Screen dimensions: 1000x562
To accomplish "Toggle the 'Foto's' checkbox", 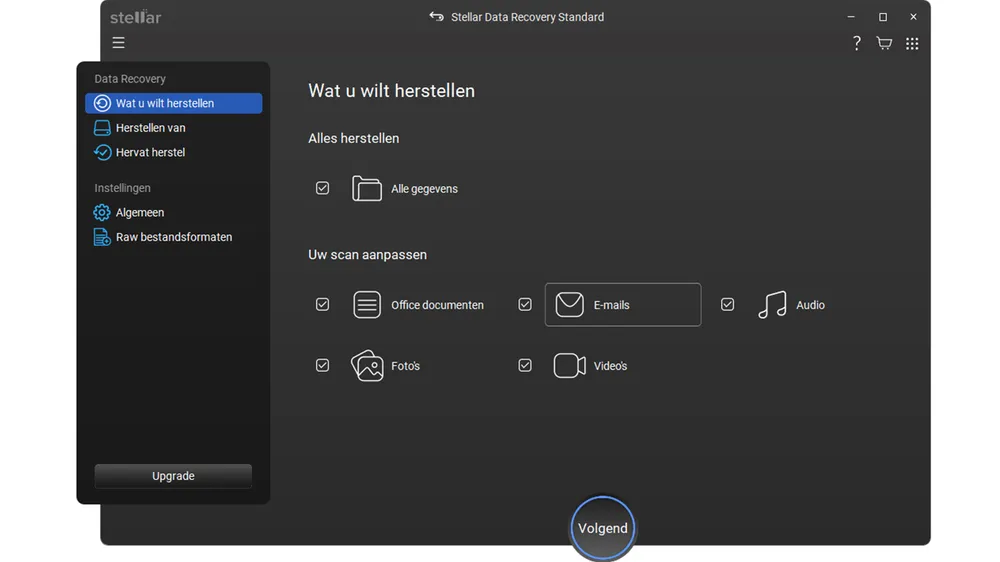I will click(323, 366).
